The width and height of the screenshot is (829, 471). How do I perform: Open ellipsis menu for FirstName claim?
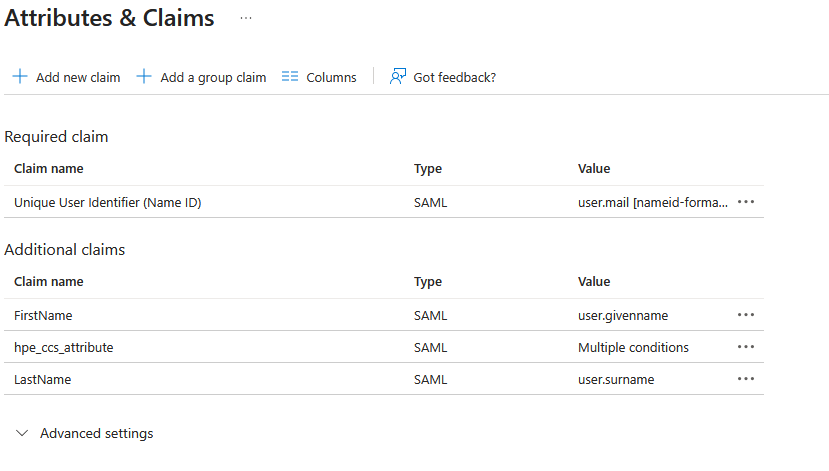745,315
